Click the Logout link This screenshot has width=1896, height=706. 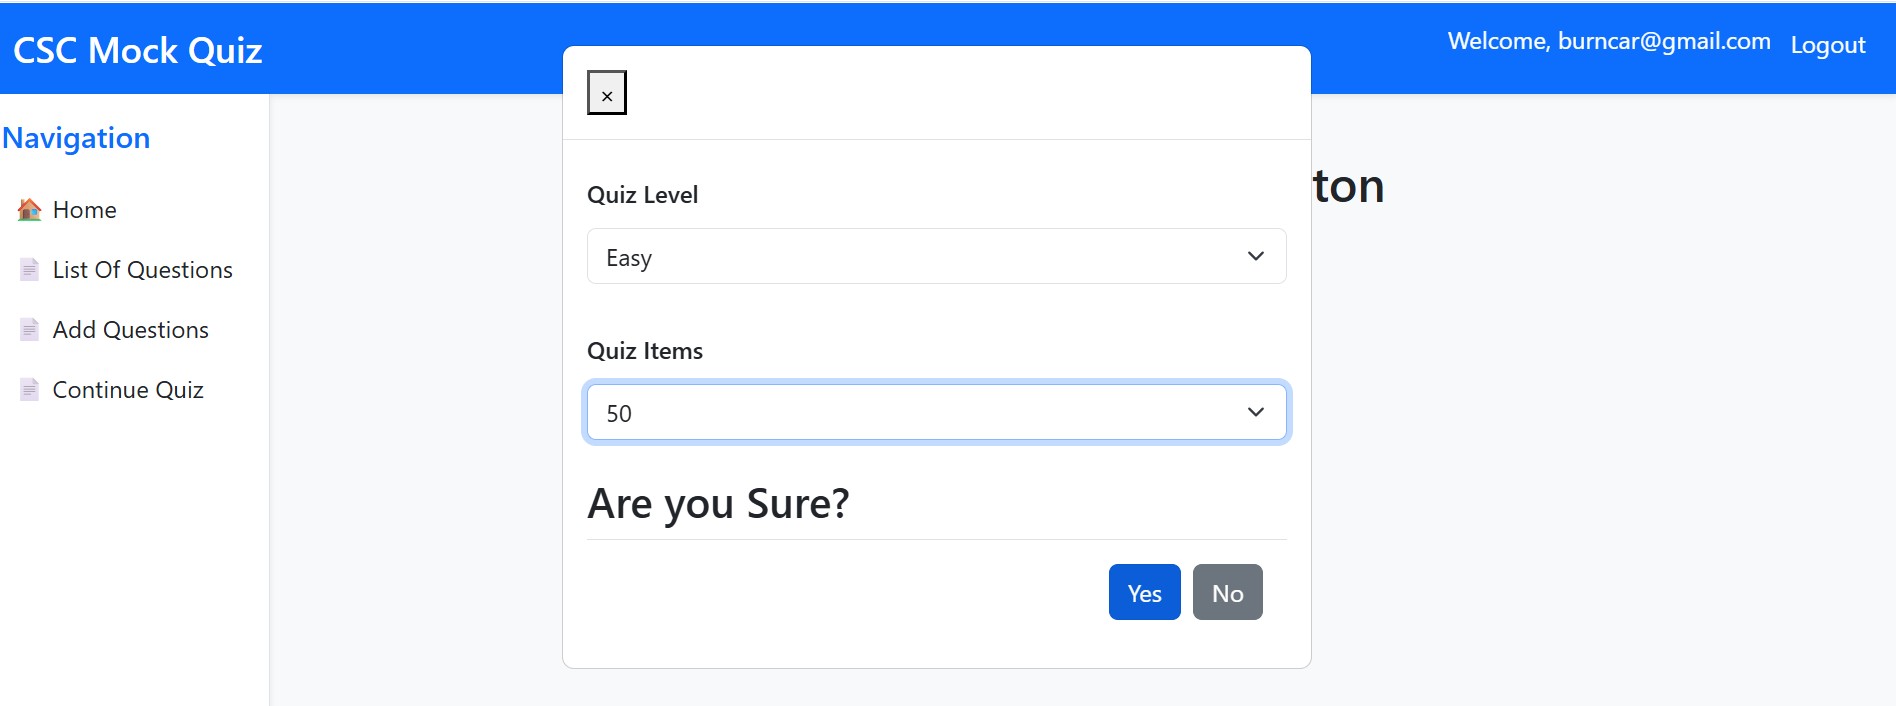1827,45
